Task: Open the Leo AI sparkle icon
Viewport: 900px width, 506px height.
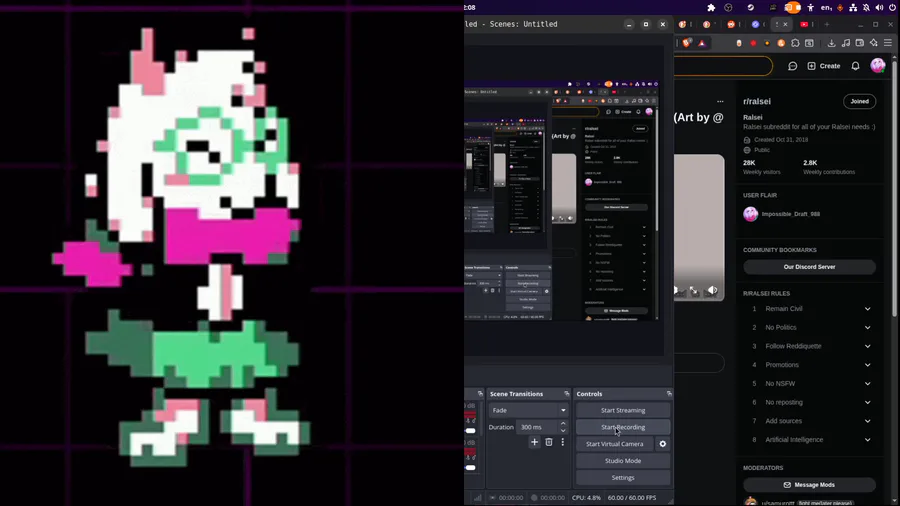Action: tap(874, 43)
